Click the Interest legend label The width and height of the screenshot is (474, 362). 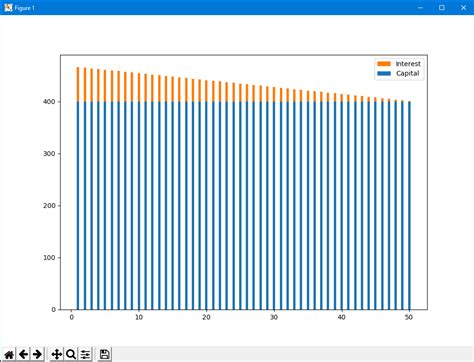coord(408,64)
